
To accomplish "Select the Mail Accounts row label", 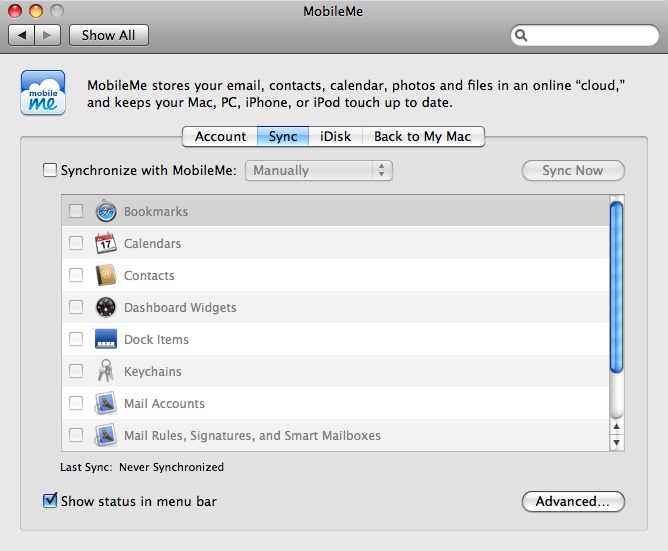I will 164,403.
